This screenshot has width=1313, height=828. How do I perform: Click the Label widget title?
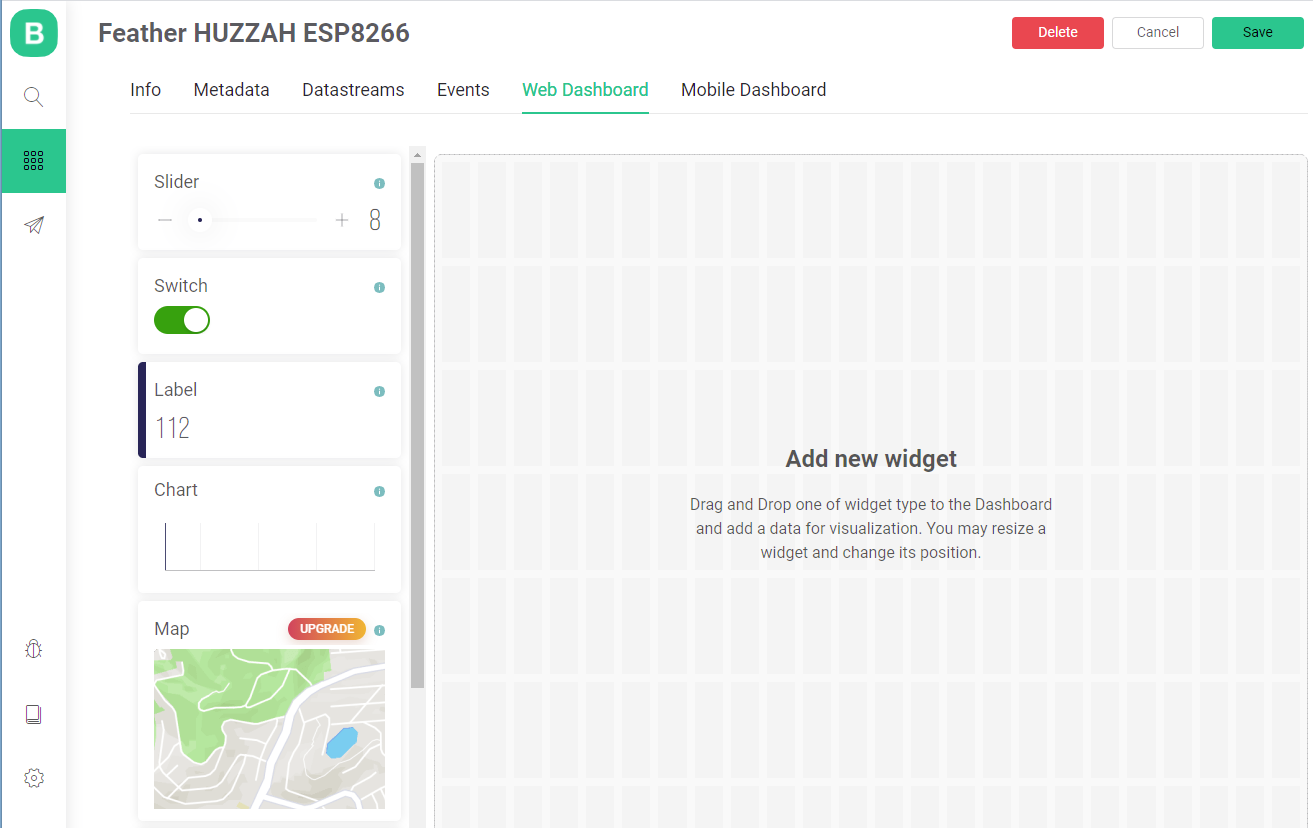175,390
